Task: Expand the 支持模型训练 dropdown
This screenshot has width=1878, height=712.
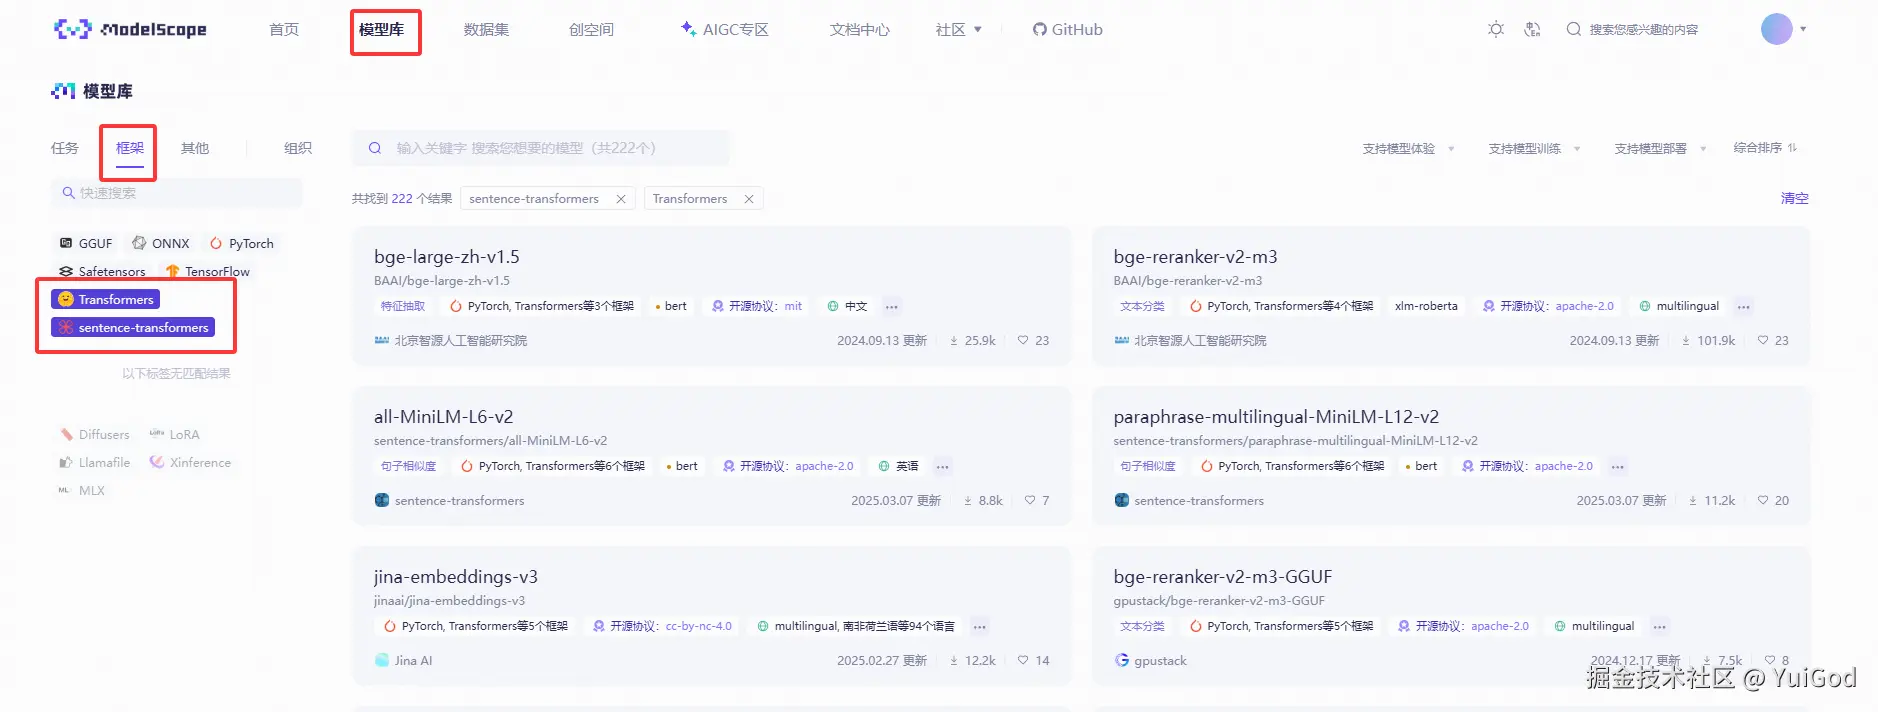Action: [x=1534, y=148]
